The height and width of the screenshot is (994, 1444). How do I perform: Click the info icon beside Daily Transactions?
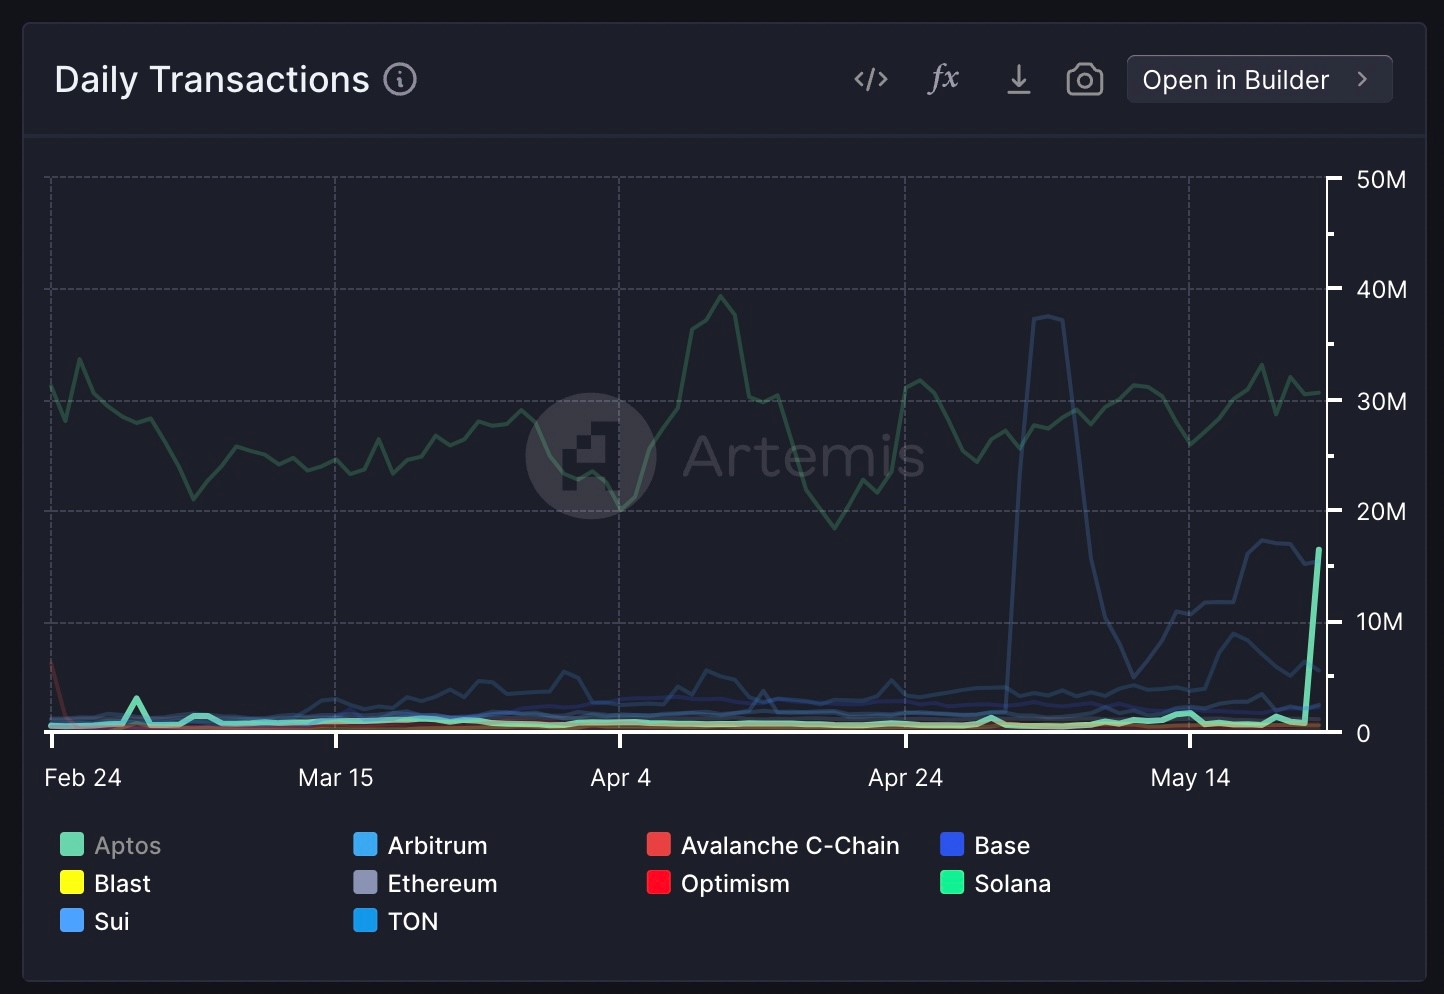click(400, 79)
